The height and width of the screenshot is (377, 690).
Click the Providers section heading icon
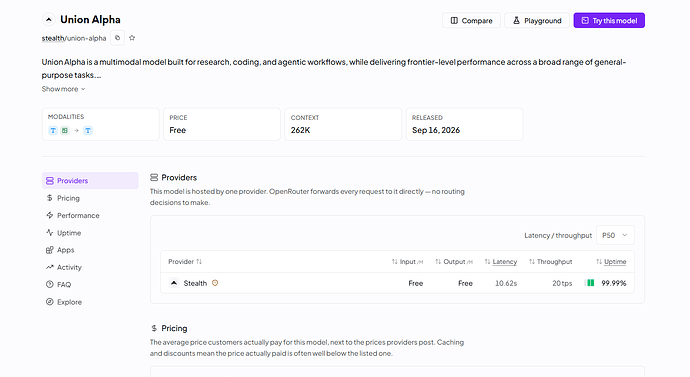[x=154, y=177]
